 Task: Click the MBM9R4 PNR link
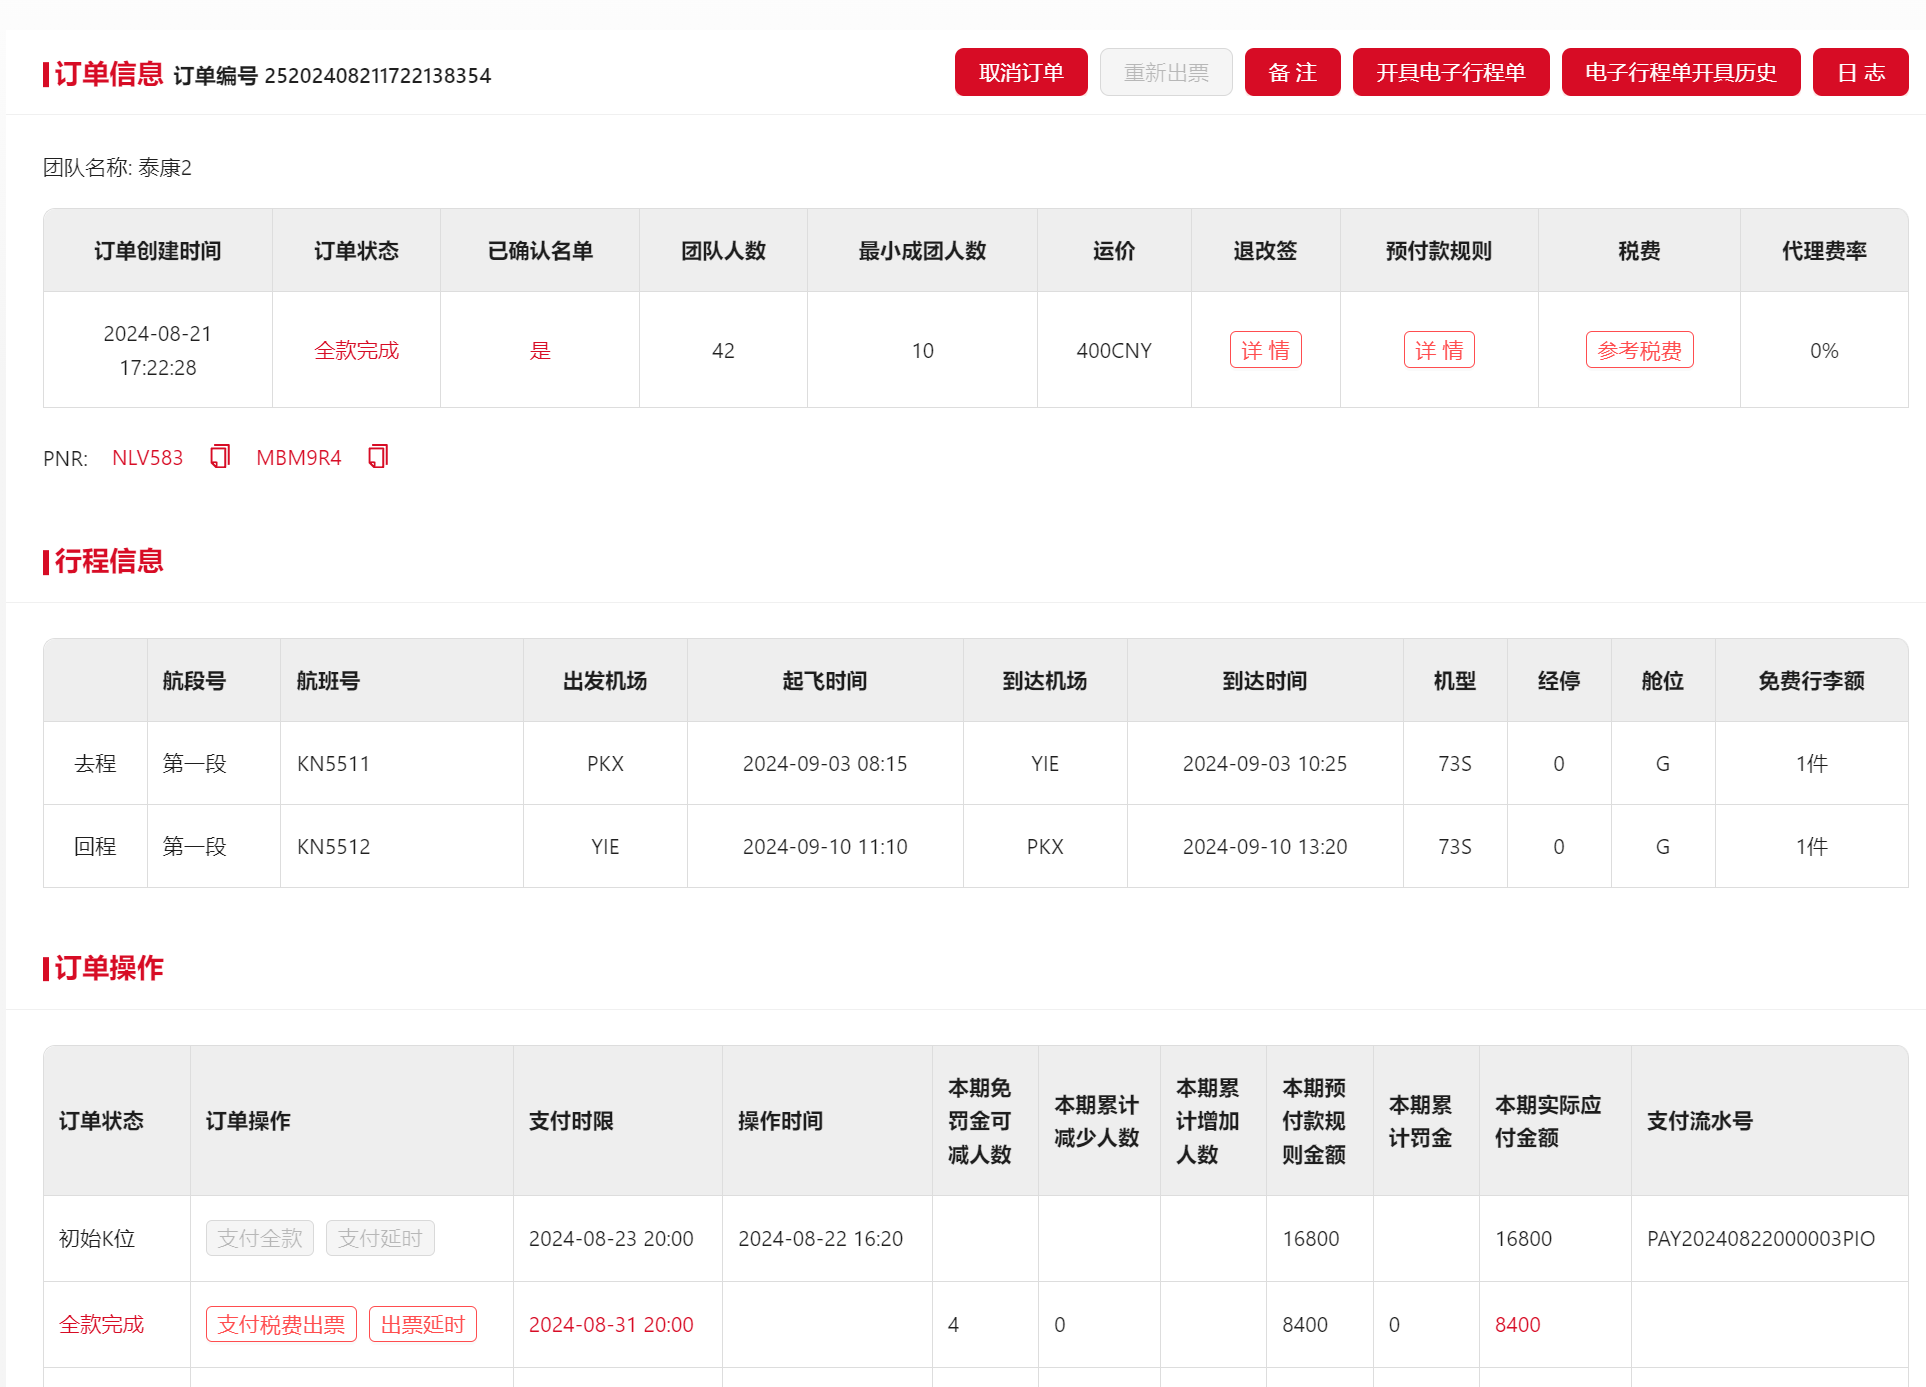(x=298, y=458)
